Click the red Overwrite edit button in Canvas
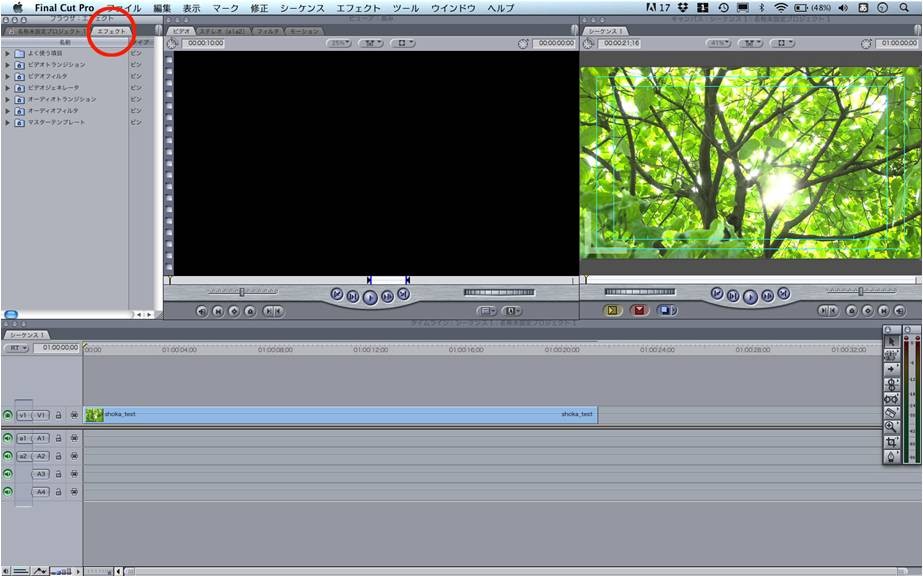923x577 pixels. [639, 310]
